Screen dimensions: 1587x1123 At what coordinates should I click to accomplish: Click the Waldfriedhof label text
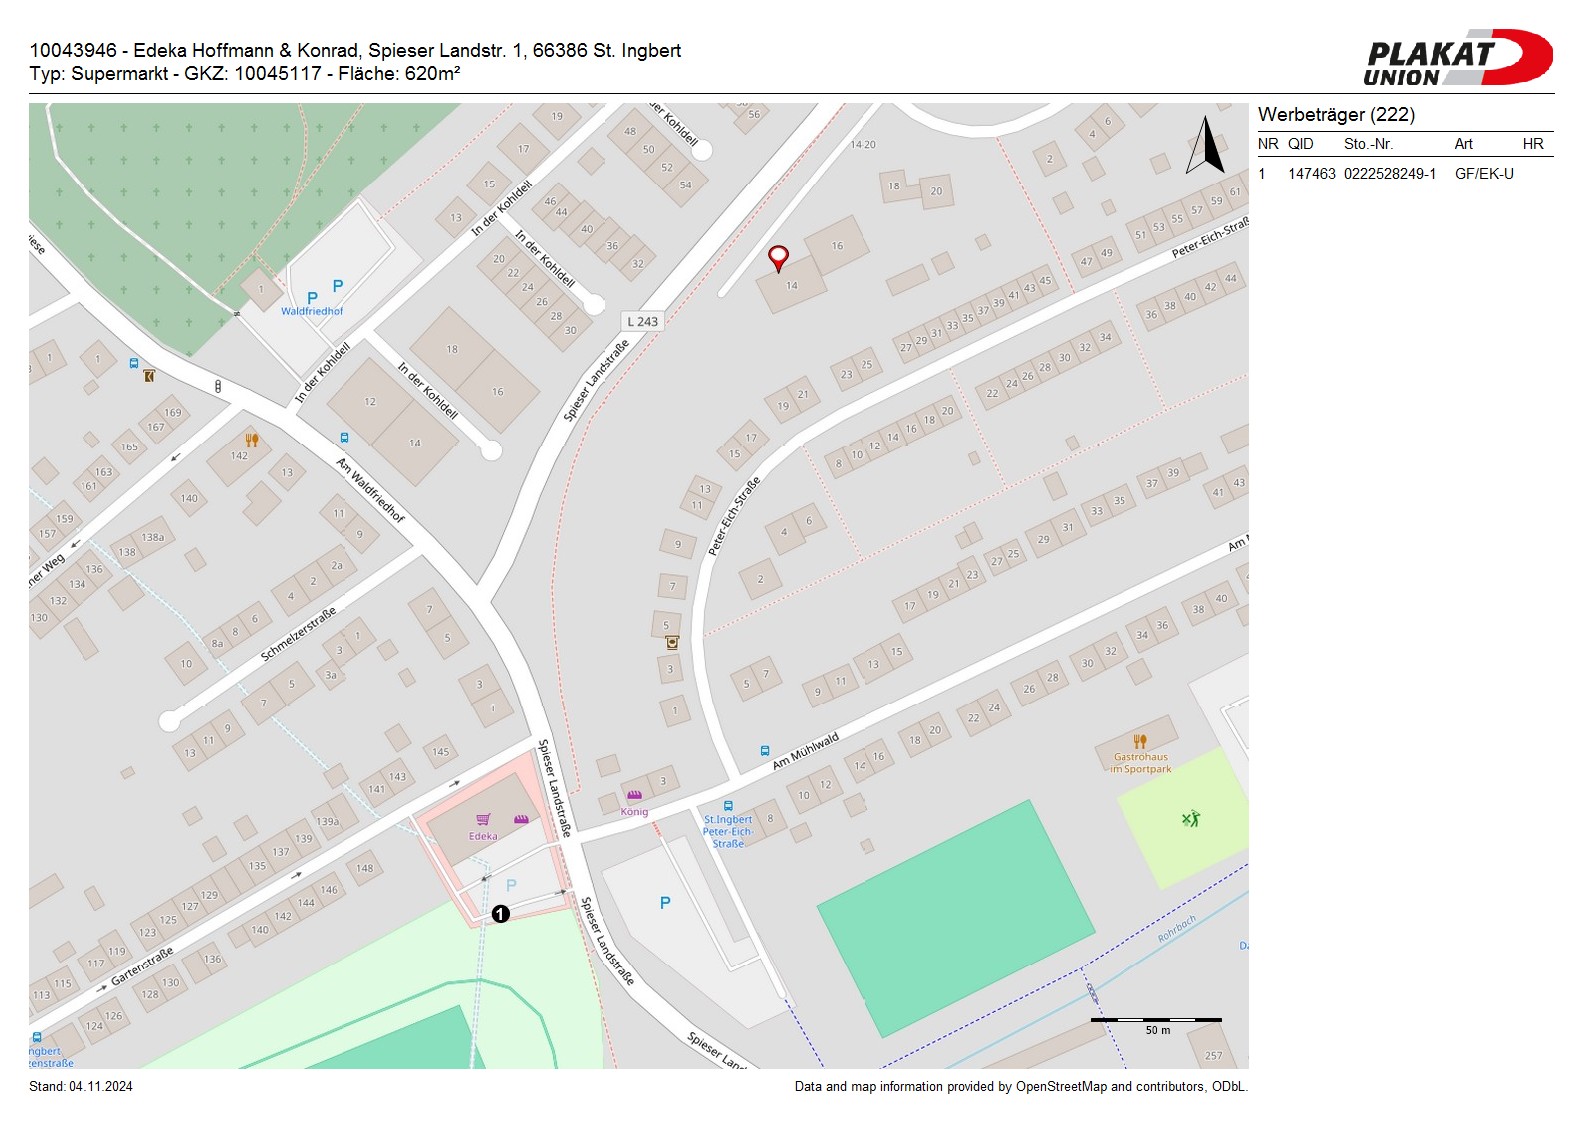click(x=312, y=311)
